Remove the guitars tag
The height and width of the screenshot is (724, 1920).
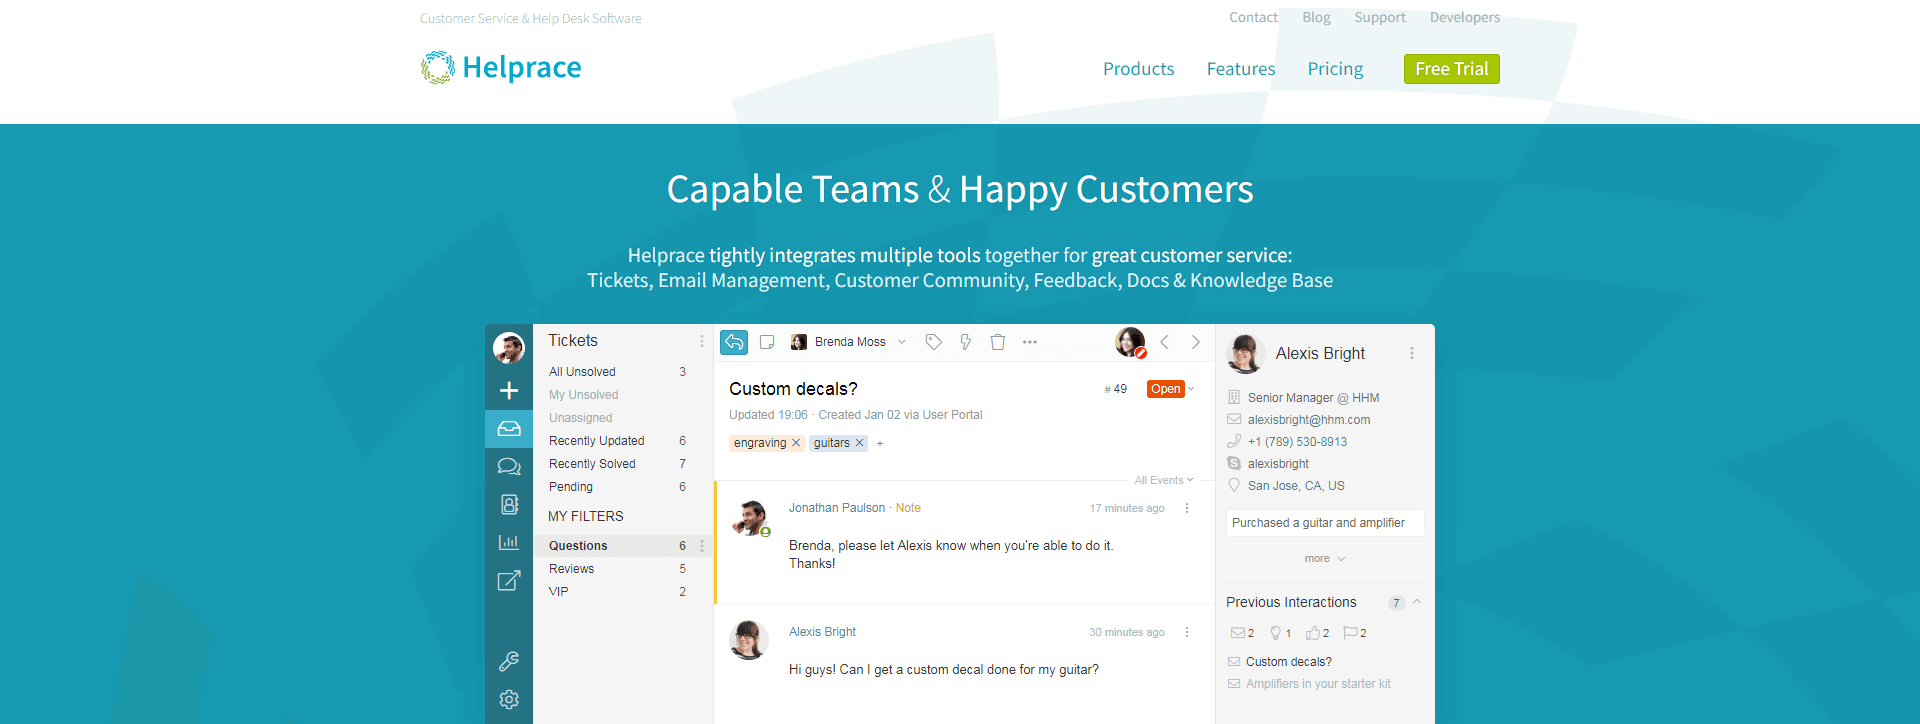point(859,443)
